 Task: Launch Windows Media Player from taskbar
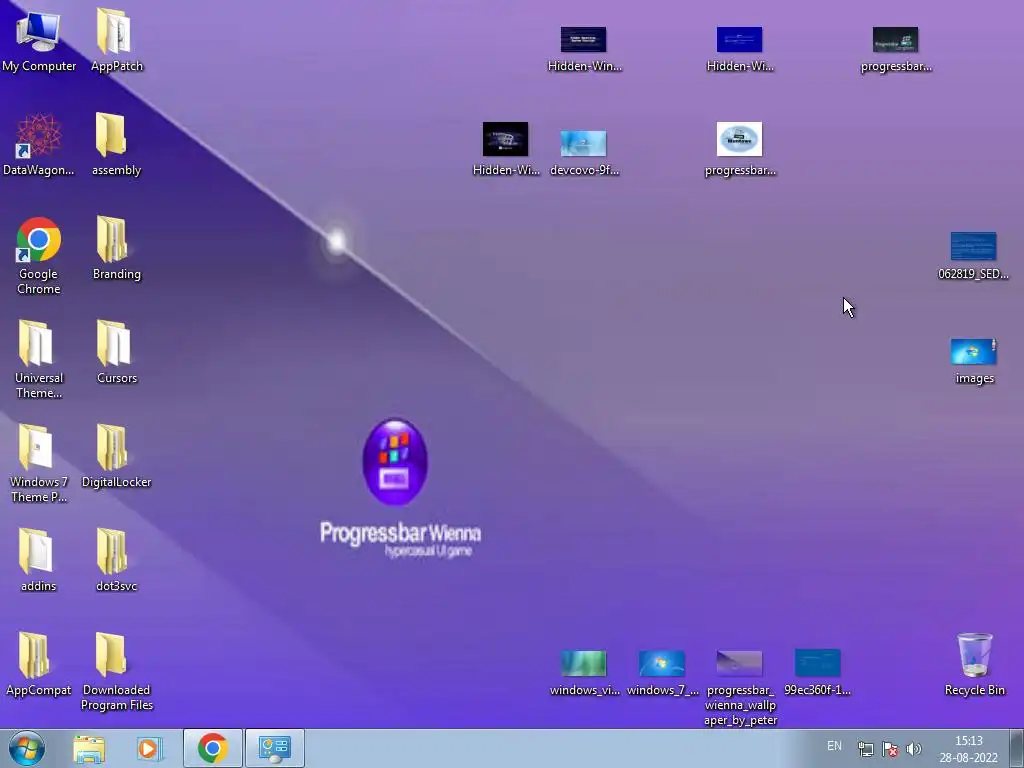tap(150, 748)
